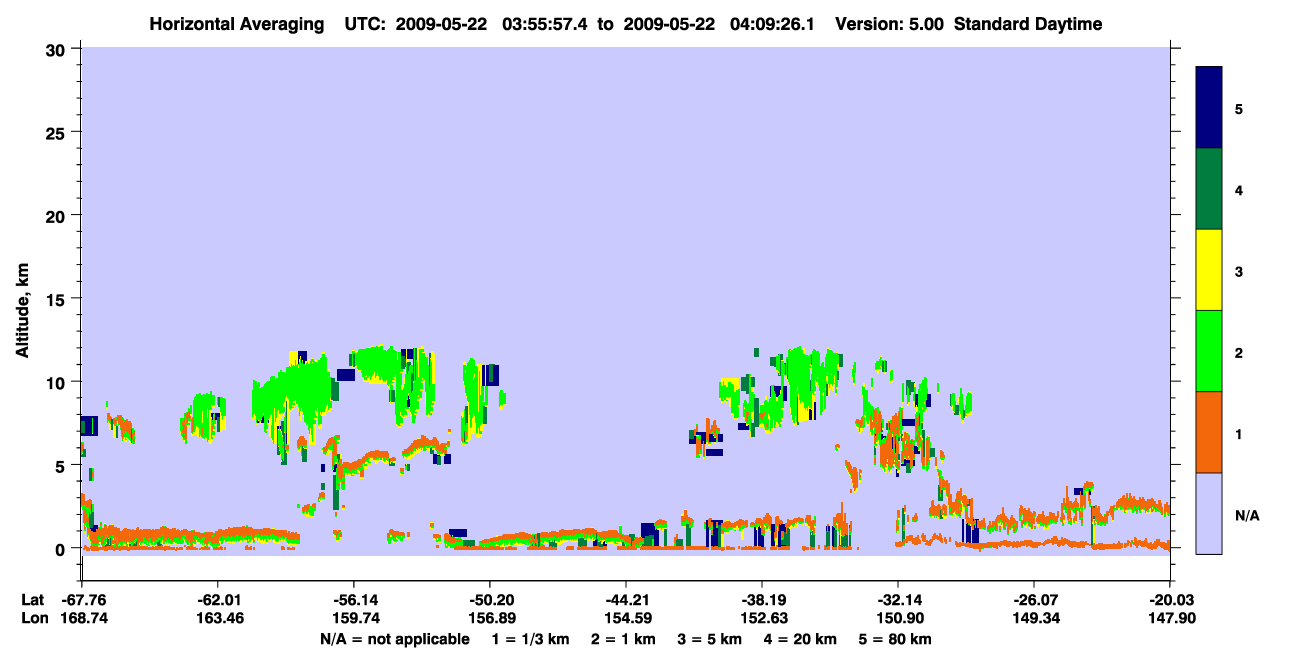Click longitude value 150.90
Screen dimensions: 1300x667
tap(898, 619)
